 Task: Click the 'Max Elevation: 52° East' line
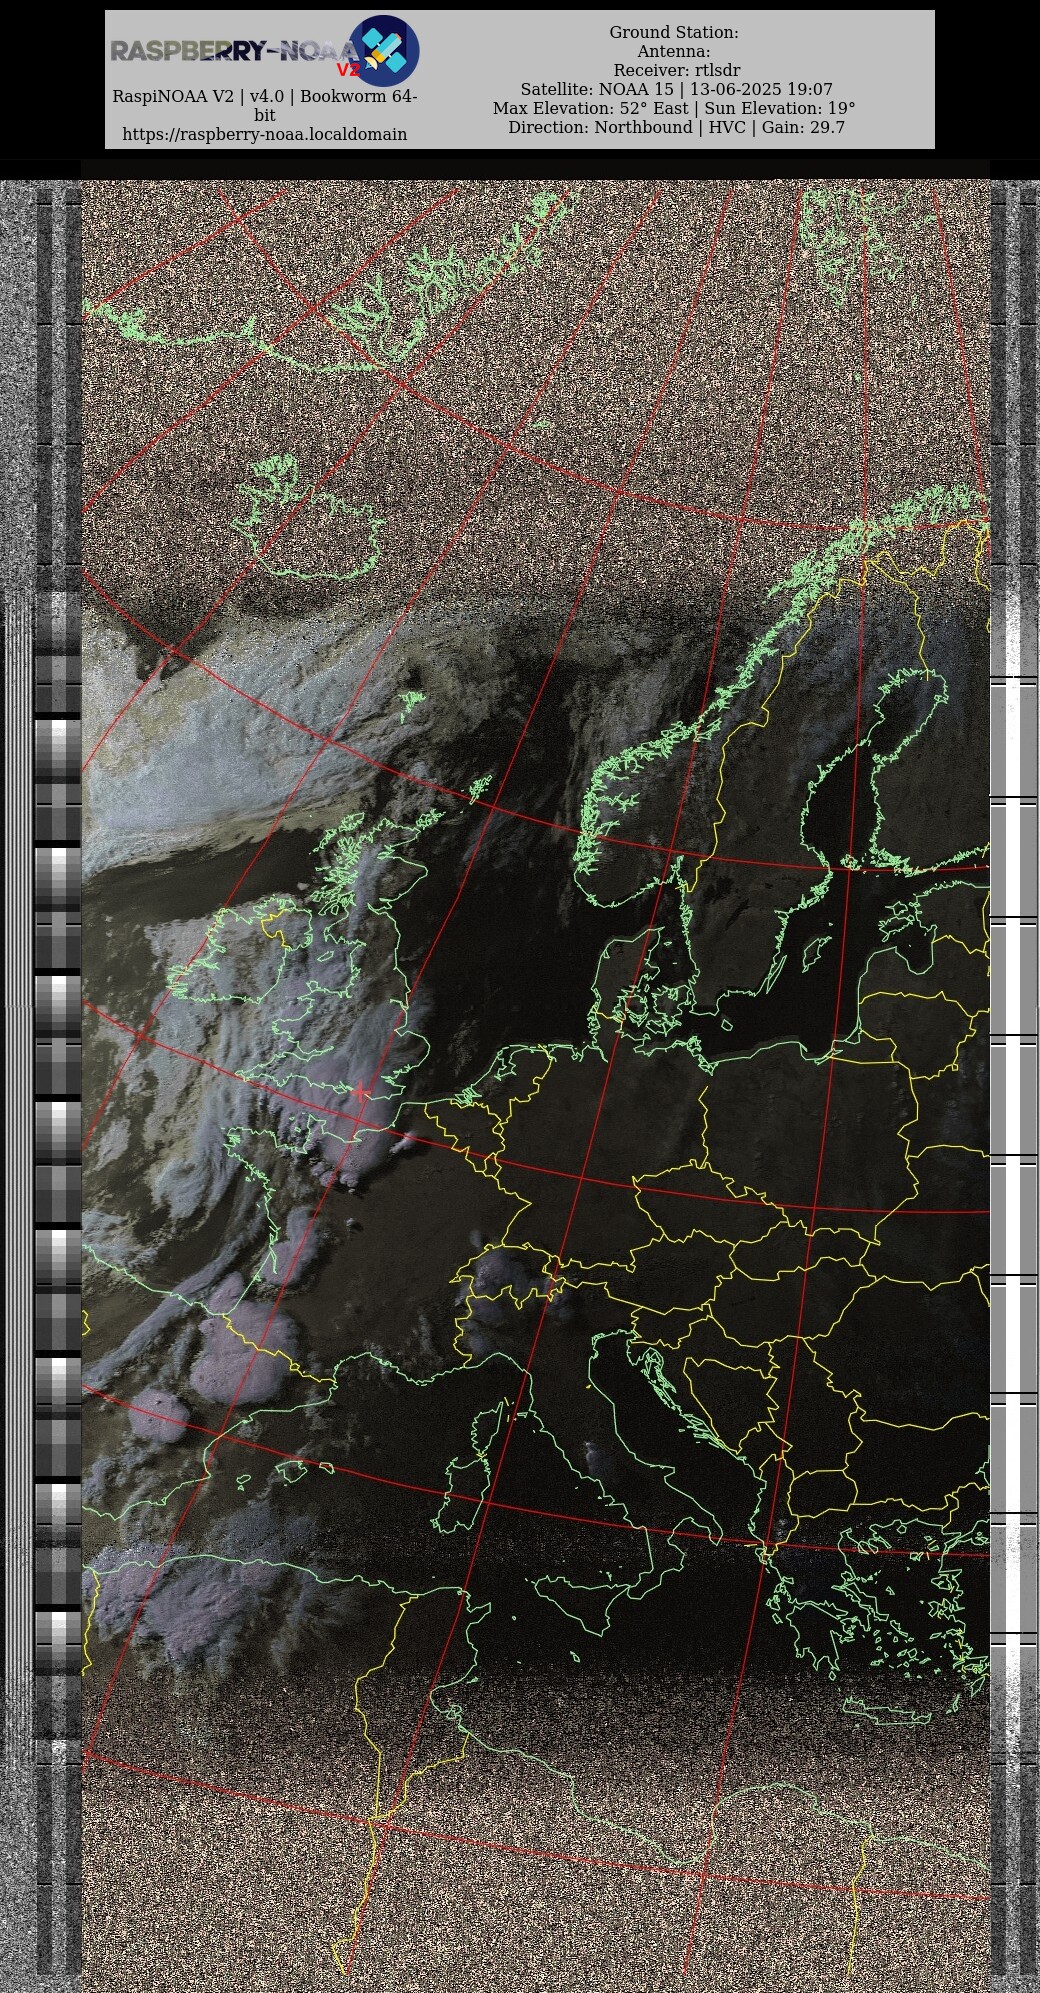pos(674,109)
